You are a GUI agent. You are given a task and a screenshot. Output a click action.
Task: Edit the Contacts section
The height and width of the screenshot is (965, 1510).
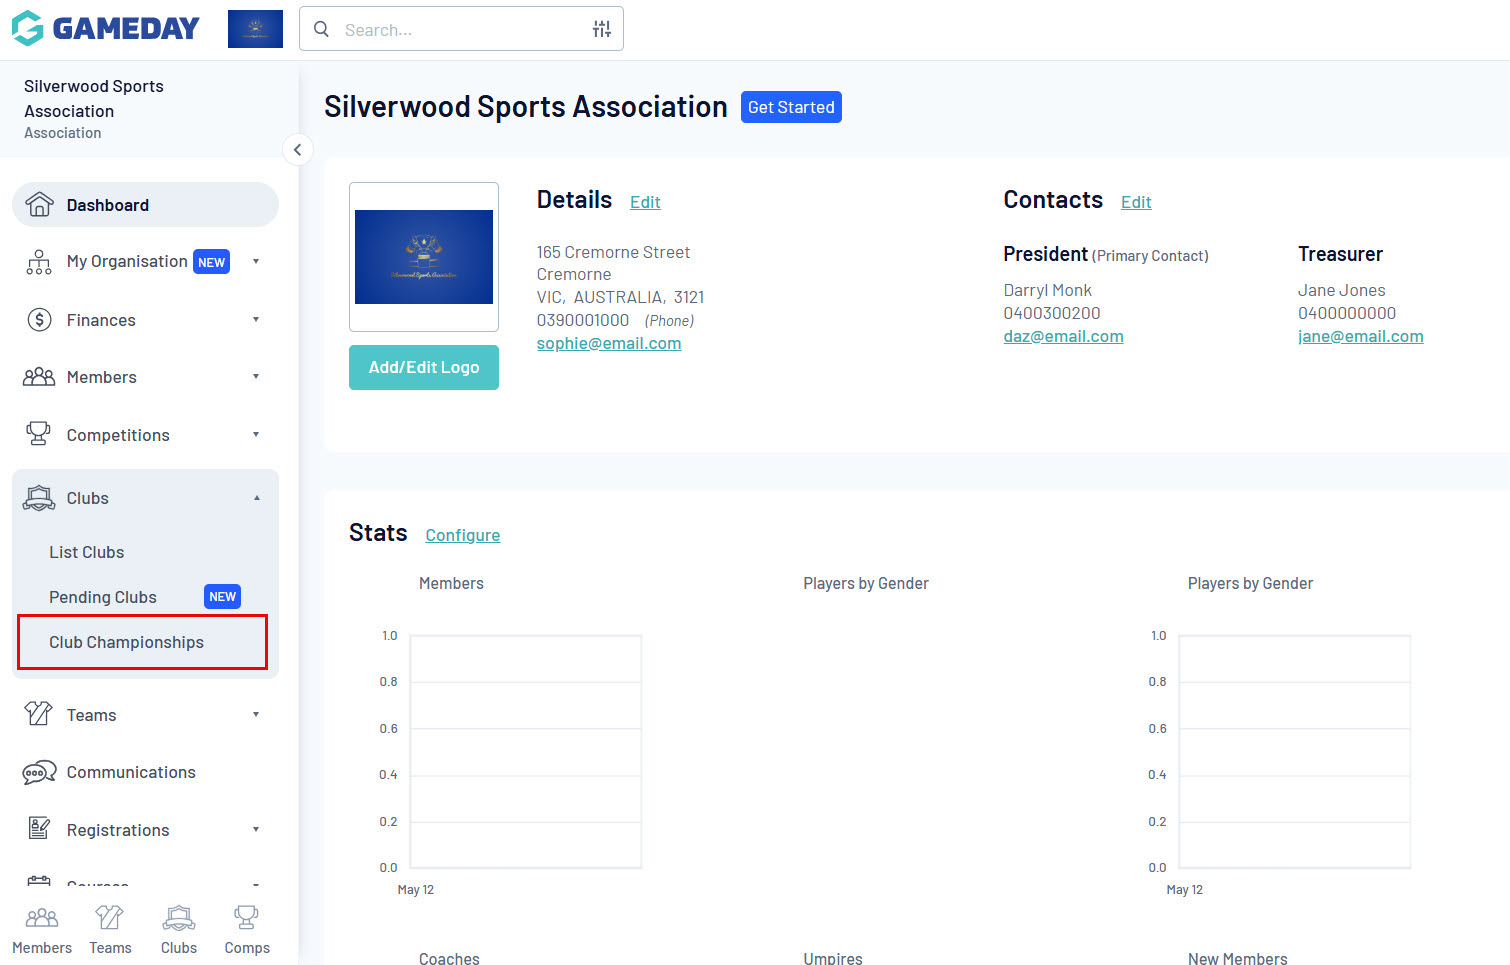pyautogui.click(x=1136, y=202)
